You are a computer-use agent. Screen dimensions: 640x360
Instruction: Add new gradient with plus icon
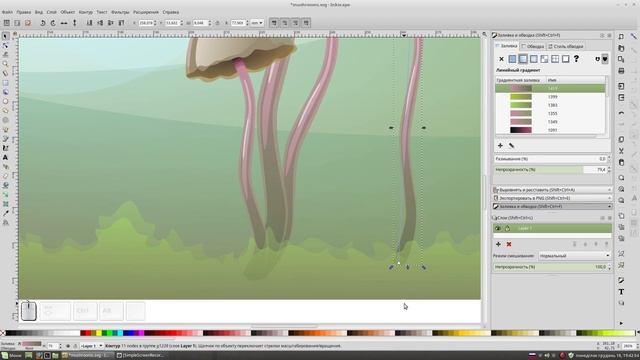coord(500,145)
